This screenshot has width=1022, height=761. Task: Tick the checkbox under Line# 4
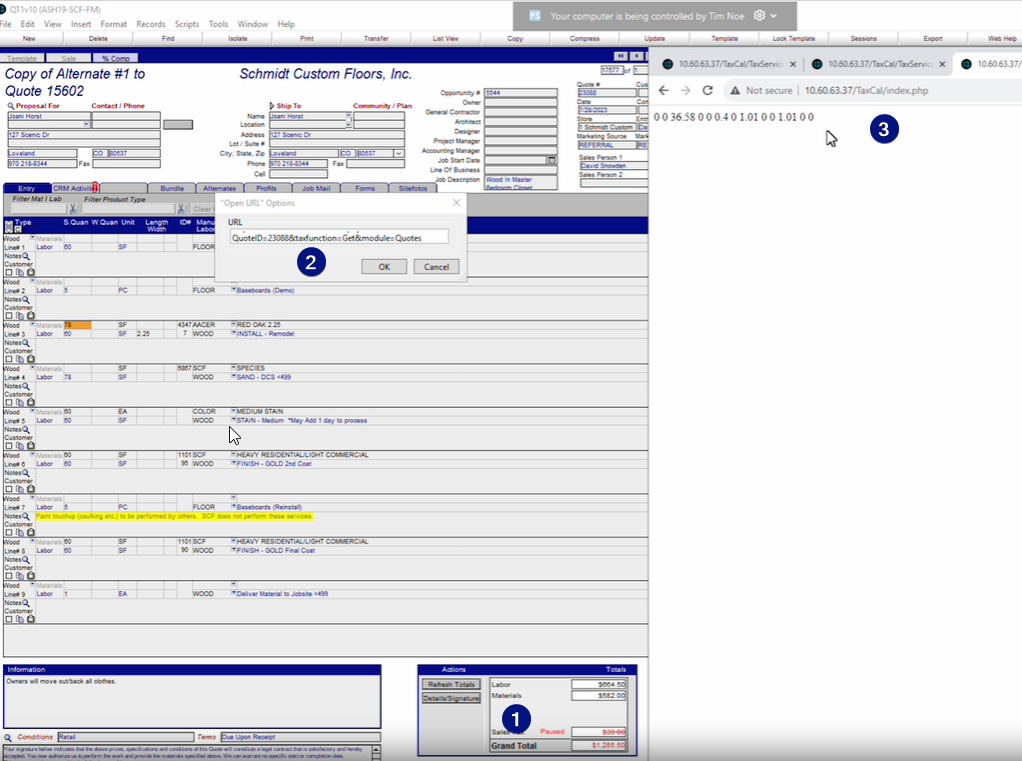pyautogui.click(x=8, y=402)
